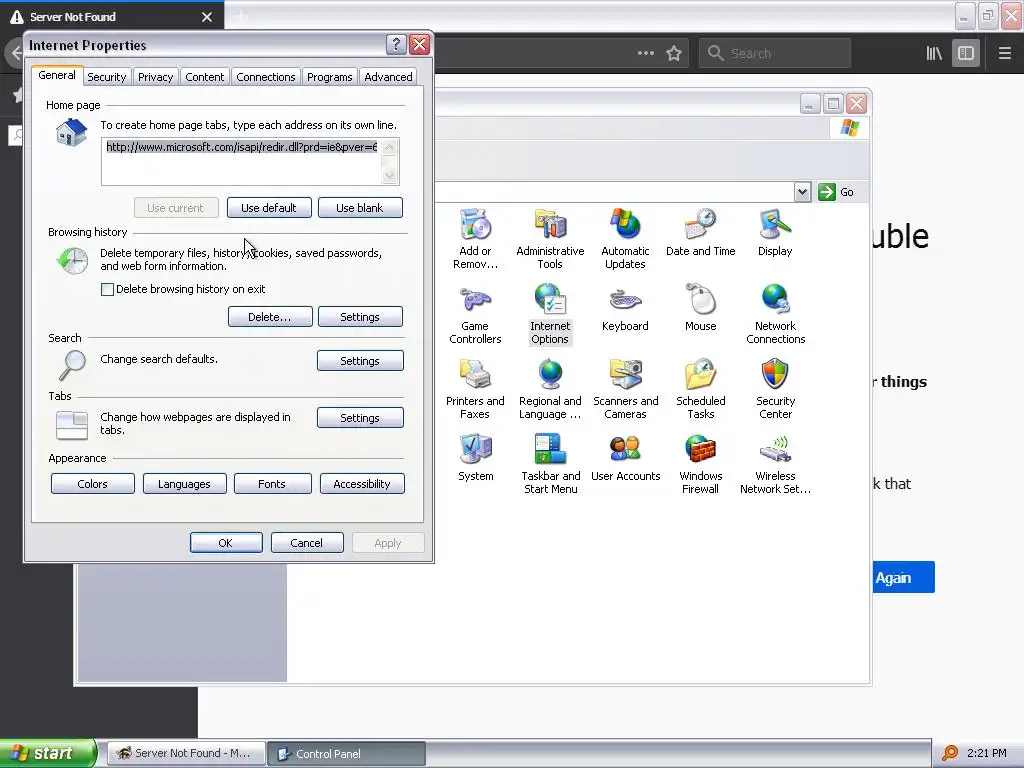Expand the Control Panel address bar dropdown
Screen dimensions: 1024x768
coord(803,192)
